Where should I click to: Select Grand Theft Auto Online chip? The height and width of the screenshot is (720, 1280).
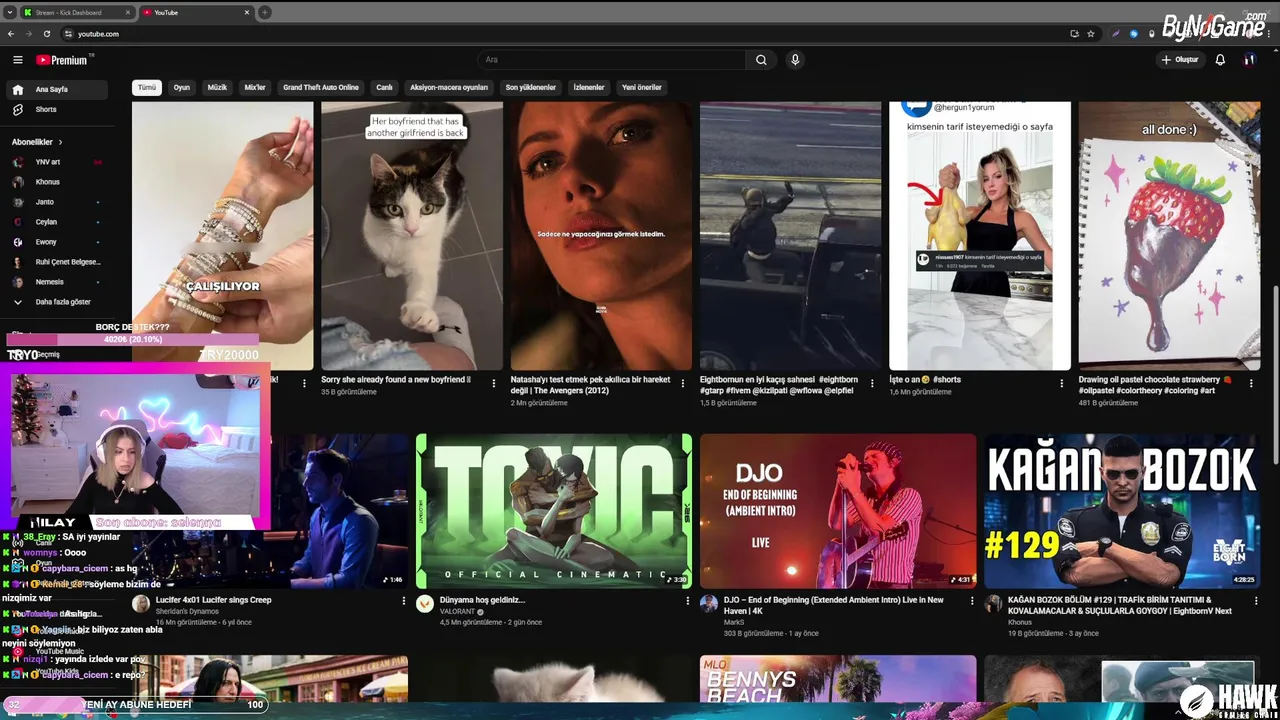(x=321, y=87)
